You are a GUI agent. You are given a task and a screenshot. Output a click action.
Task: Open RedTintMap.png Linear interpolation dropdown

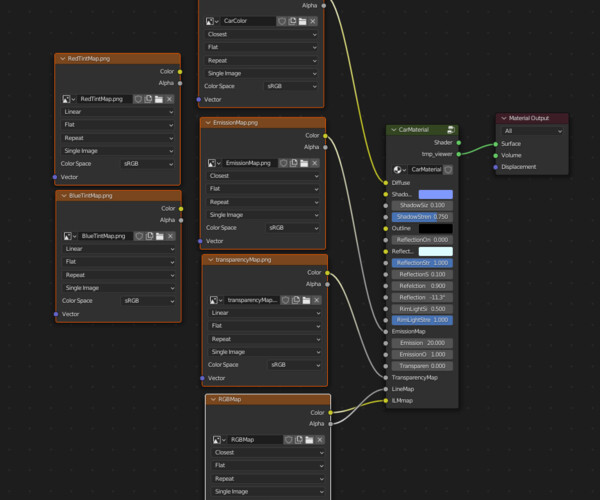118,112
